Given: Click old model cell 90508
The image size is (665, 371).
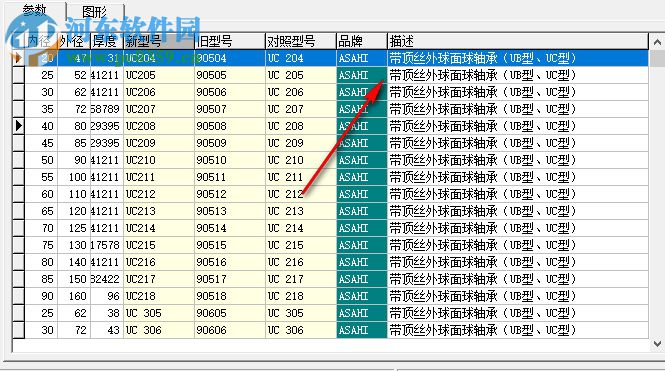Looking at the screenshot, I should pos(230,126).
